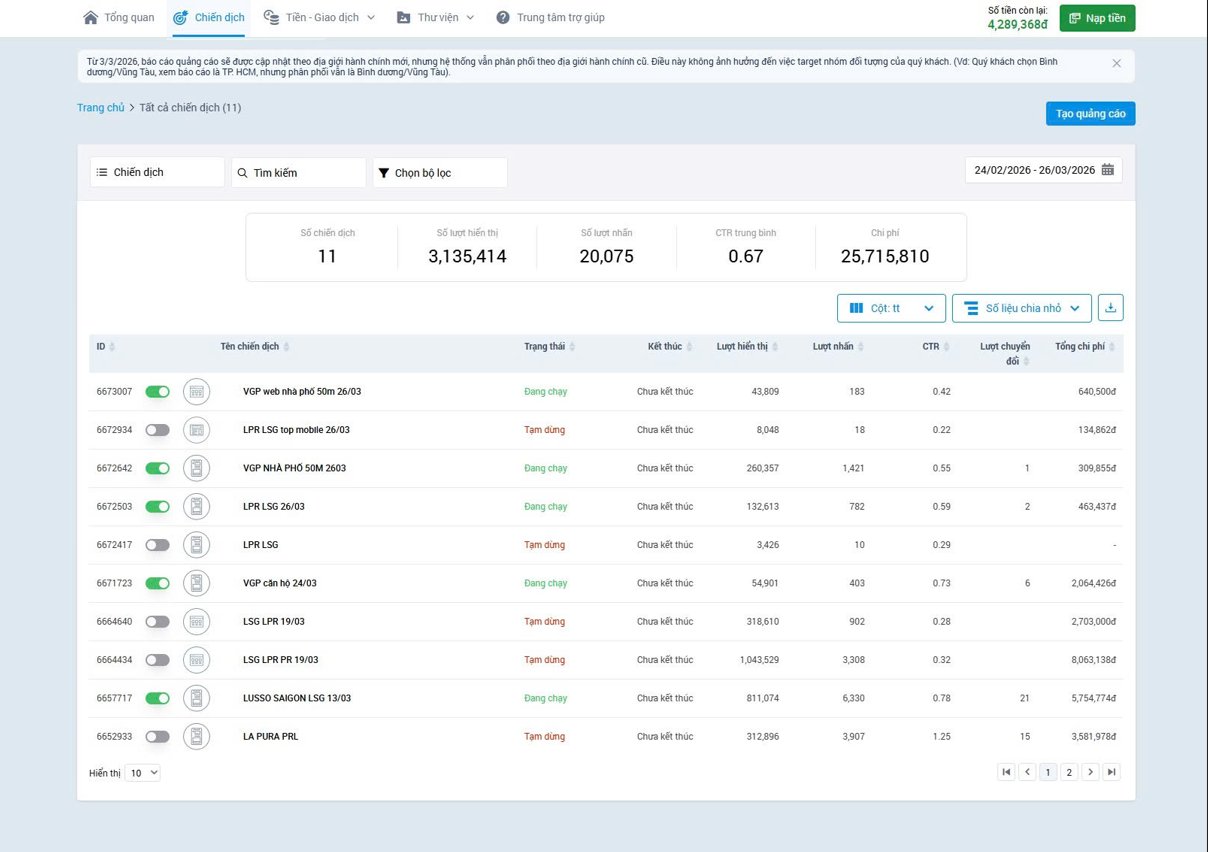1208x852 pixels.
Task: Go to the next page arrow
Action: click(x=1090, y=772)
